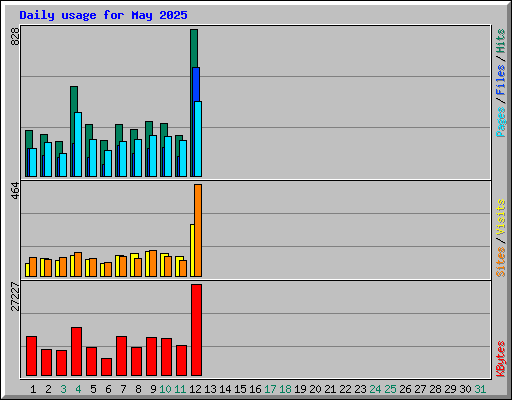Click the red KBytes bar for day 1
Viewport: 512px width, 400px height.
point(31,356)
